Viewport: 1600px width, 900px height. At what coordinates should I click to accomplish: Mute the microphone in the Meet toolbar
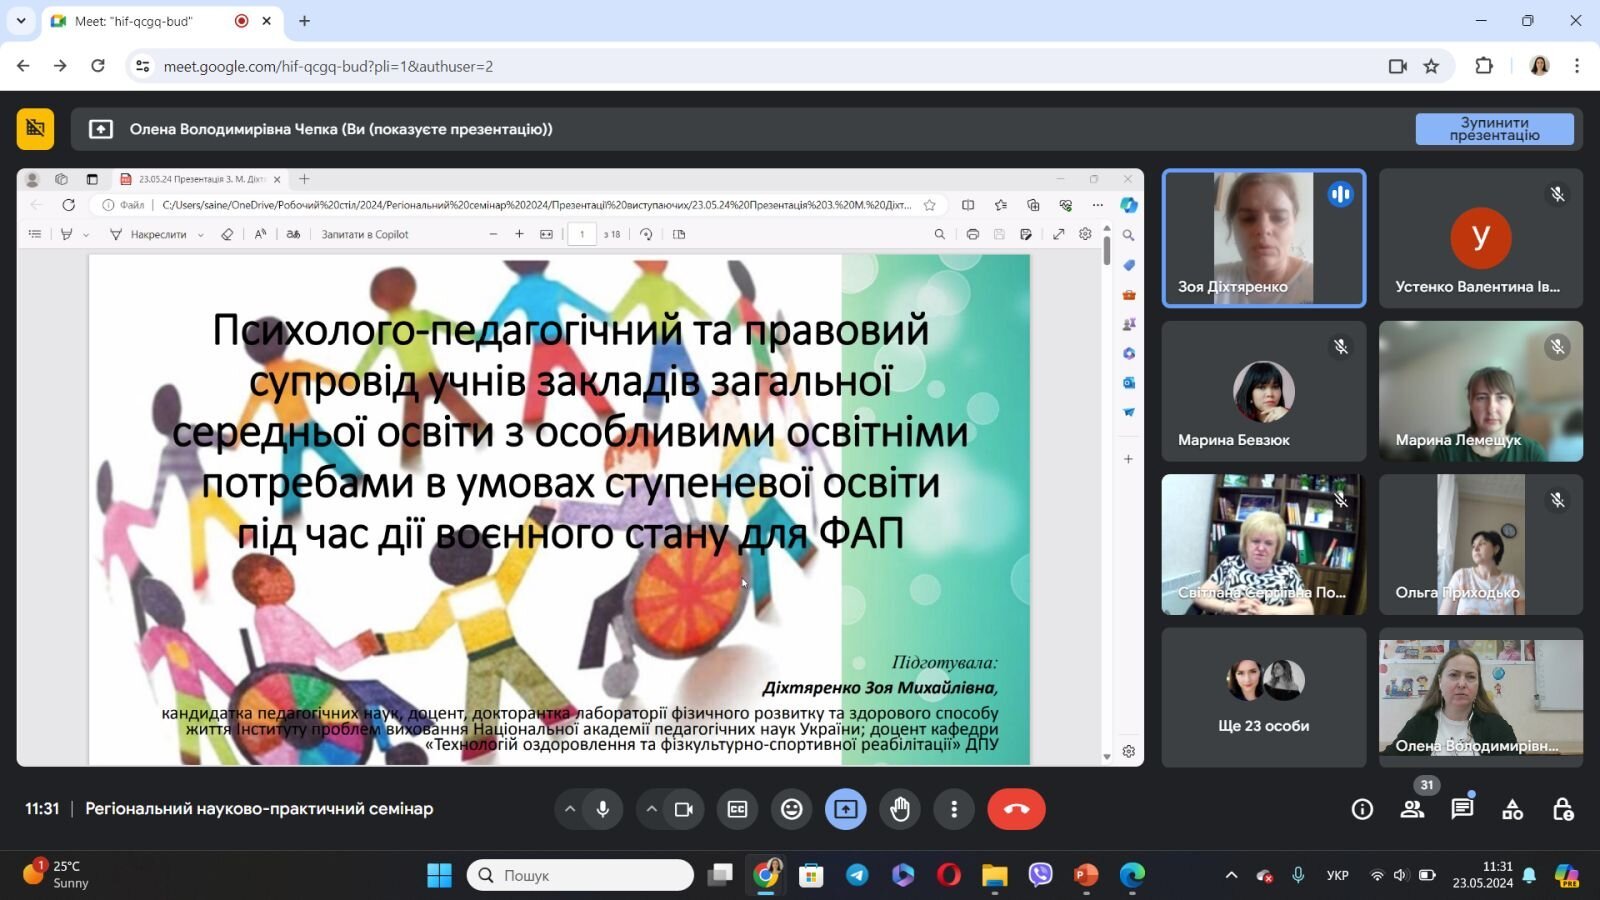[x=603, y=809]
